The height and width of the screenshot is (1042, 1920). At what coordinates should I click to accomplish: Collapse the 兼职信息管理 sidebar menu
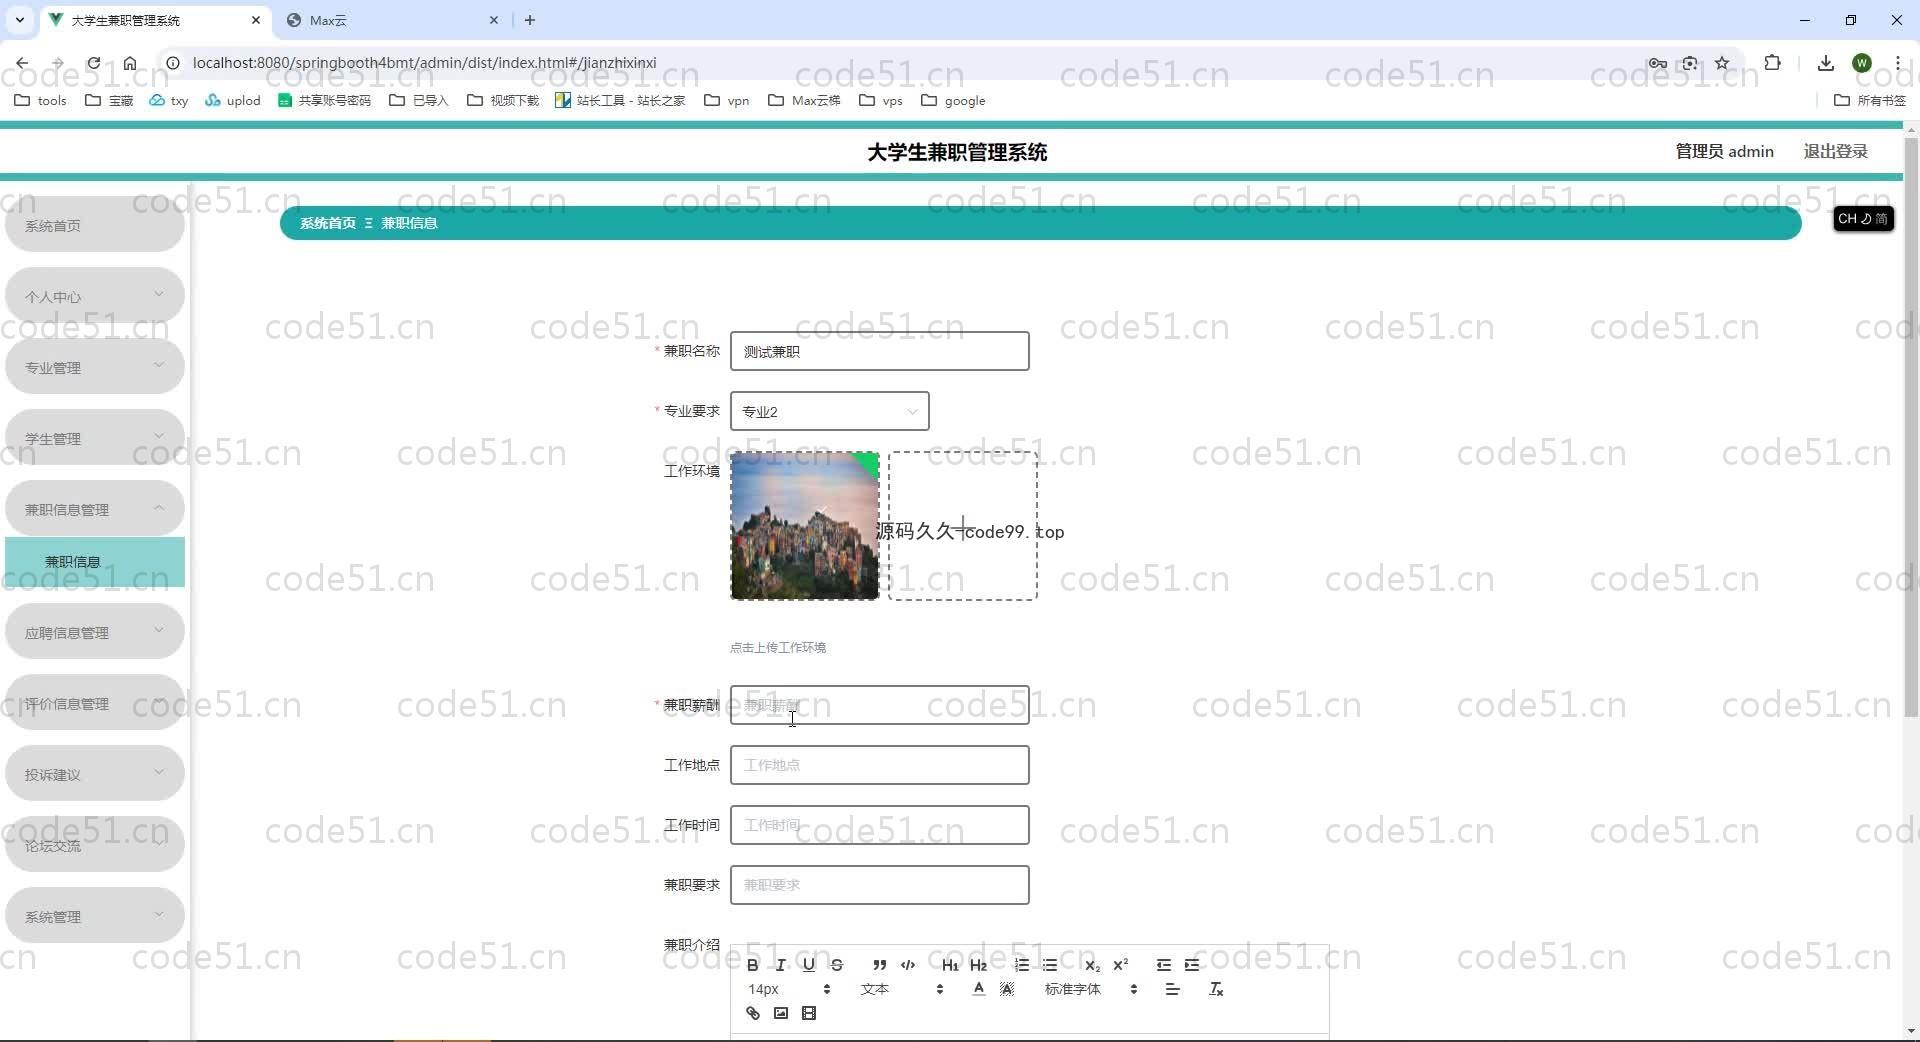click(x=95, y=509)
